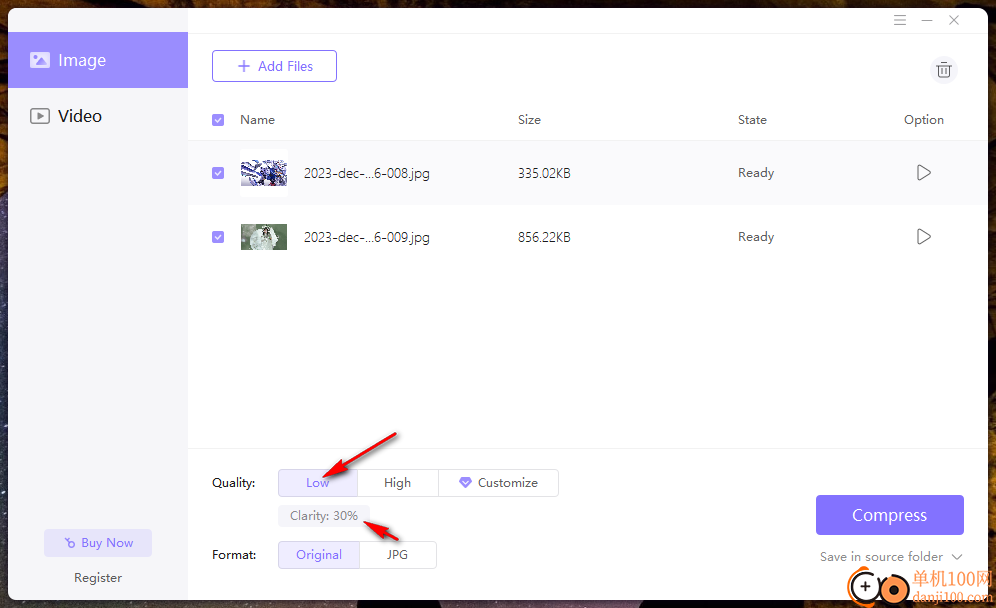The image size is (996, 608).
Task: Uncheck the 2023-dec-...6-009.jpg checkbox
Action: point(218,237)
